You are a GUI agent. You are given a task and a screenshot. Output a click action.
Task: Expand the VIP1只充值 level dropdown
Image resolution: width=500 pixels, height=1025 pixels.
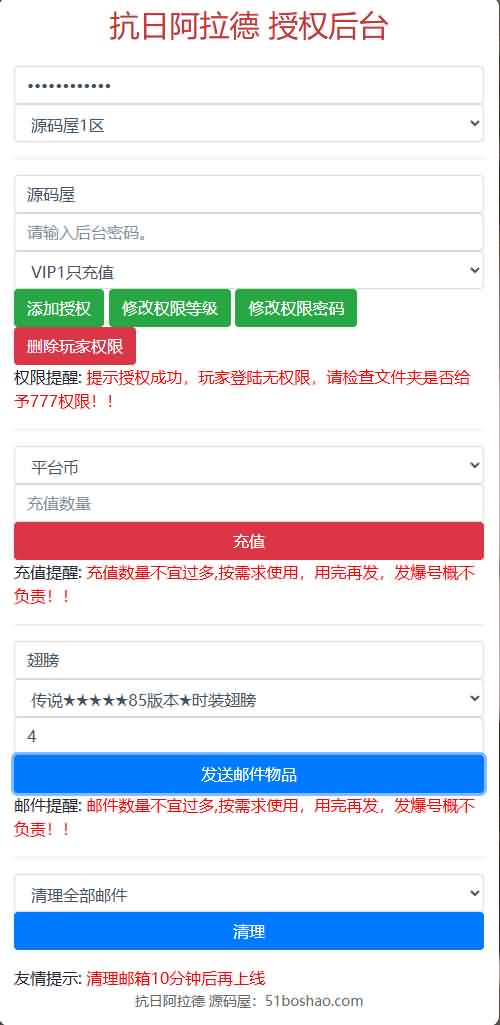248,270
